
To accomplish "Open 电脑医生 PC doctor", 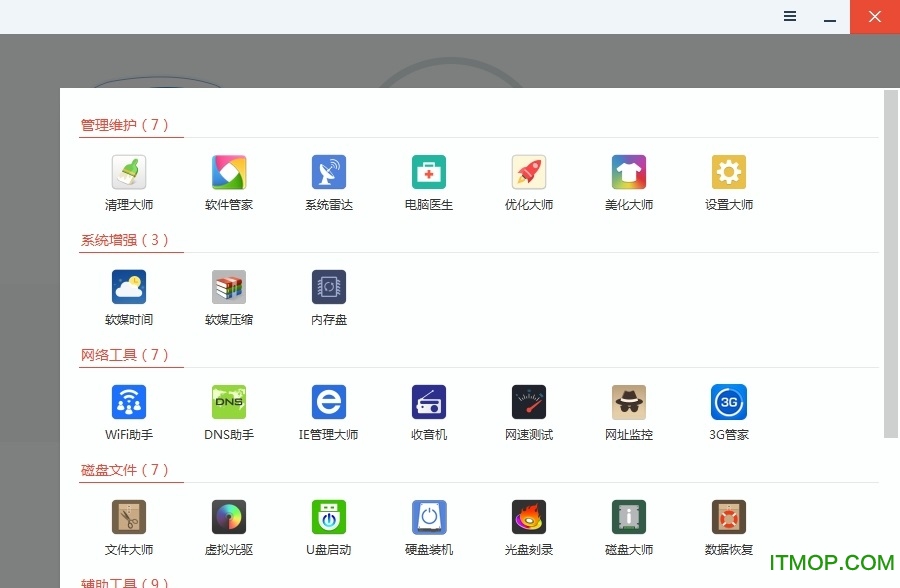I will tap(428, 180).
